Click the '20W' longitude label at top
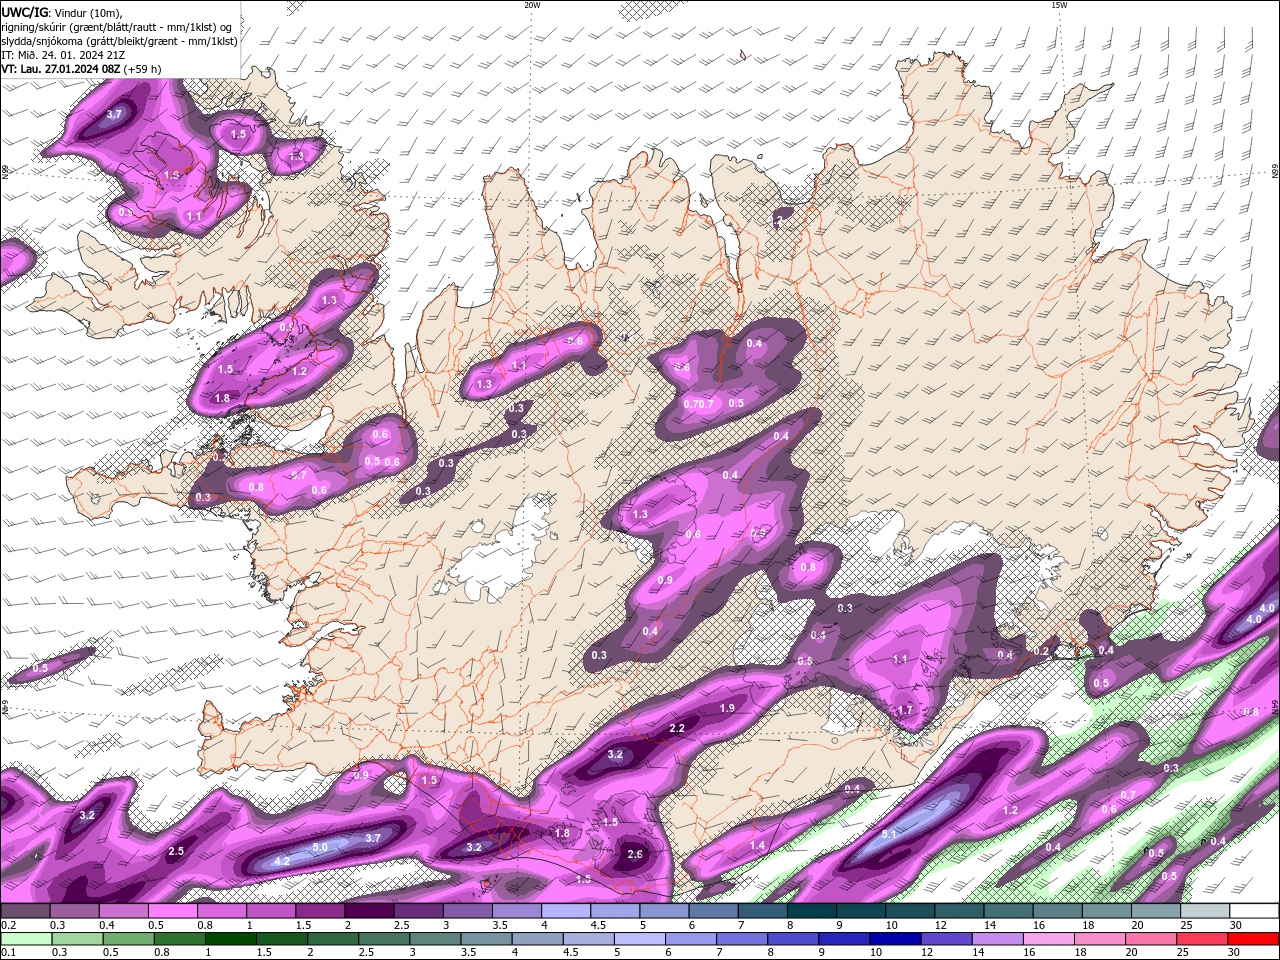 coord(532,5)
